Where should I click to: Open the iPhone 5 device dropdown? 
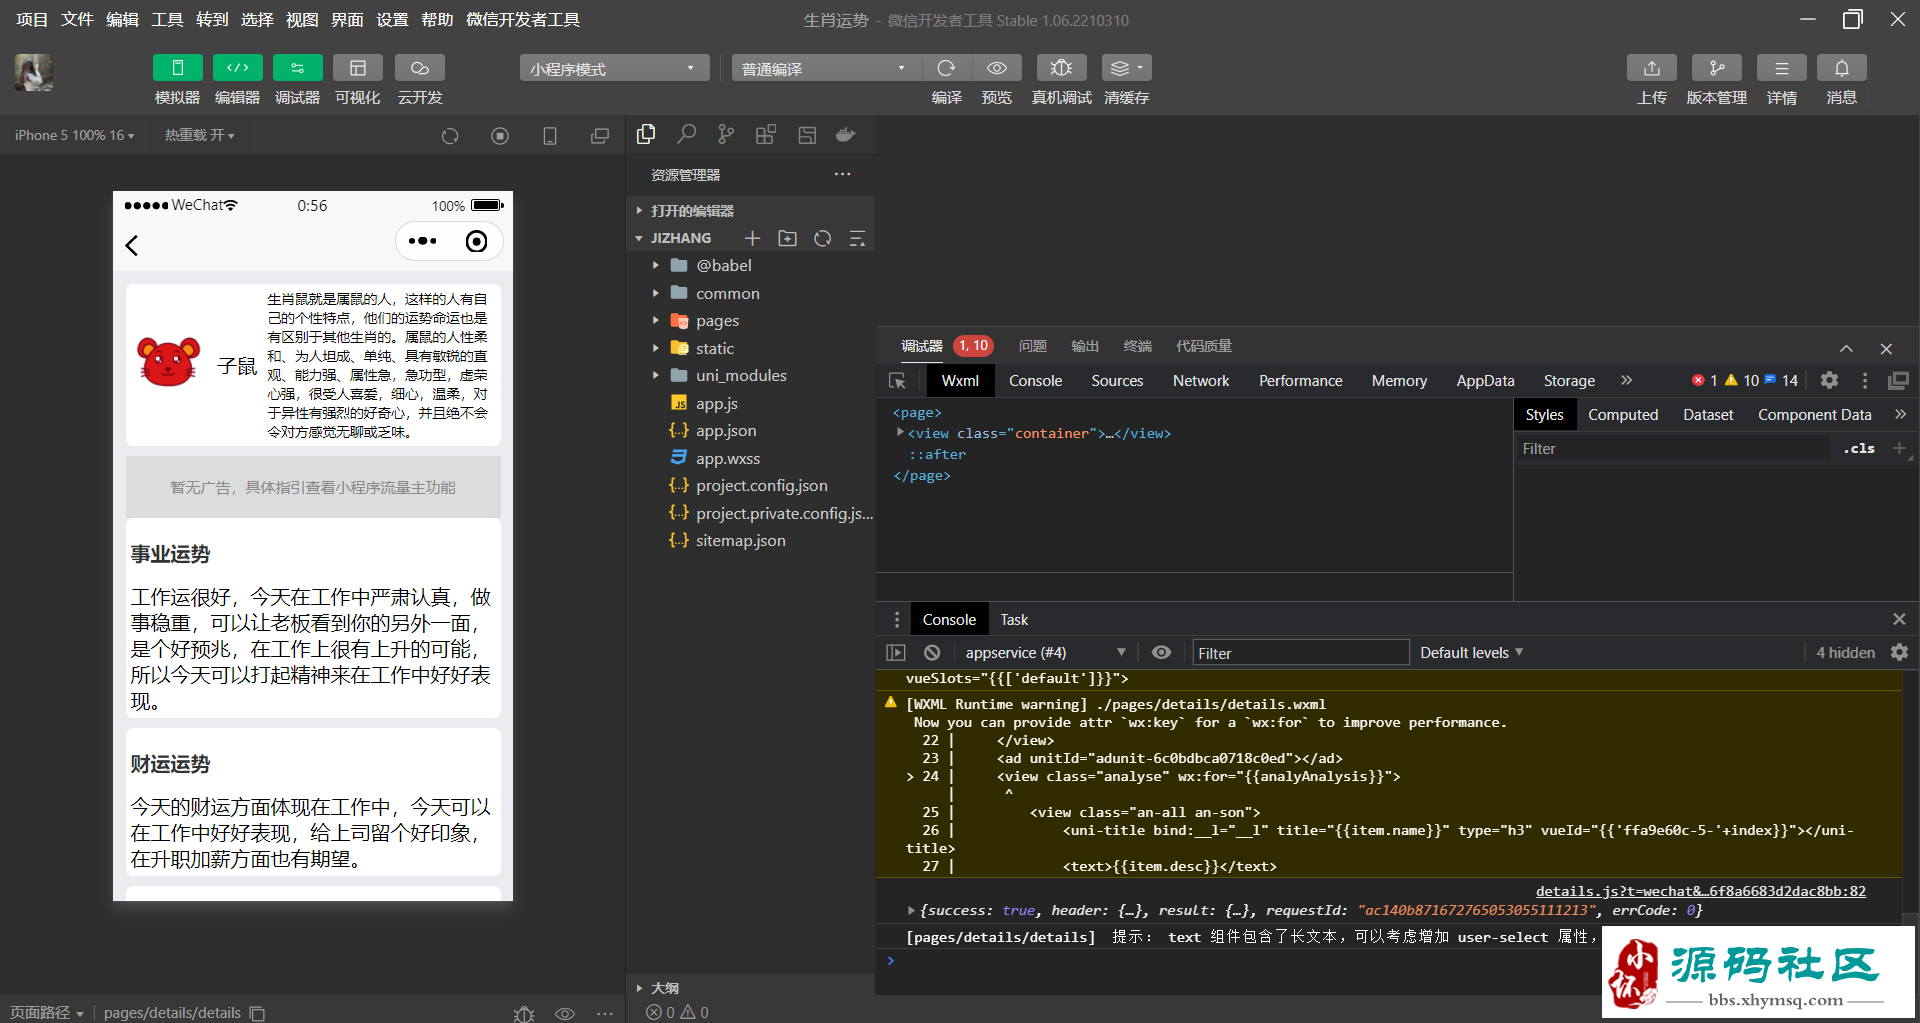[75, 135]
